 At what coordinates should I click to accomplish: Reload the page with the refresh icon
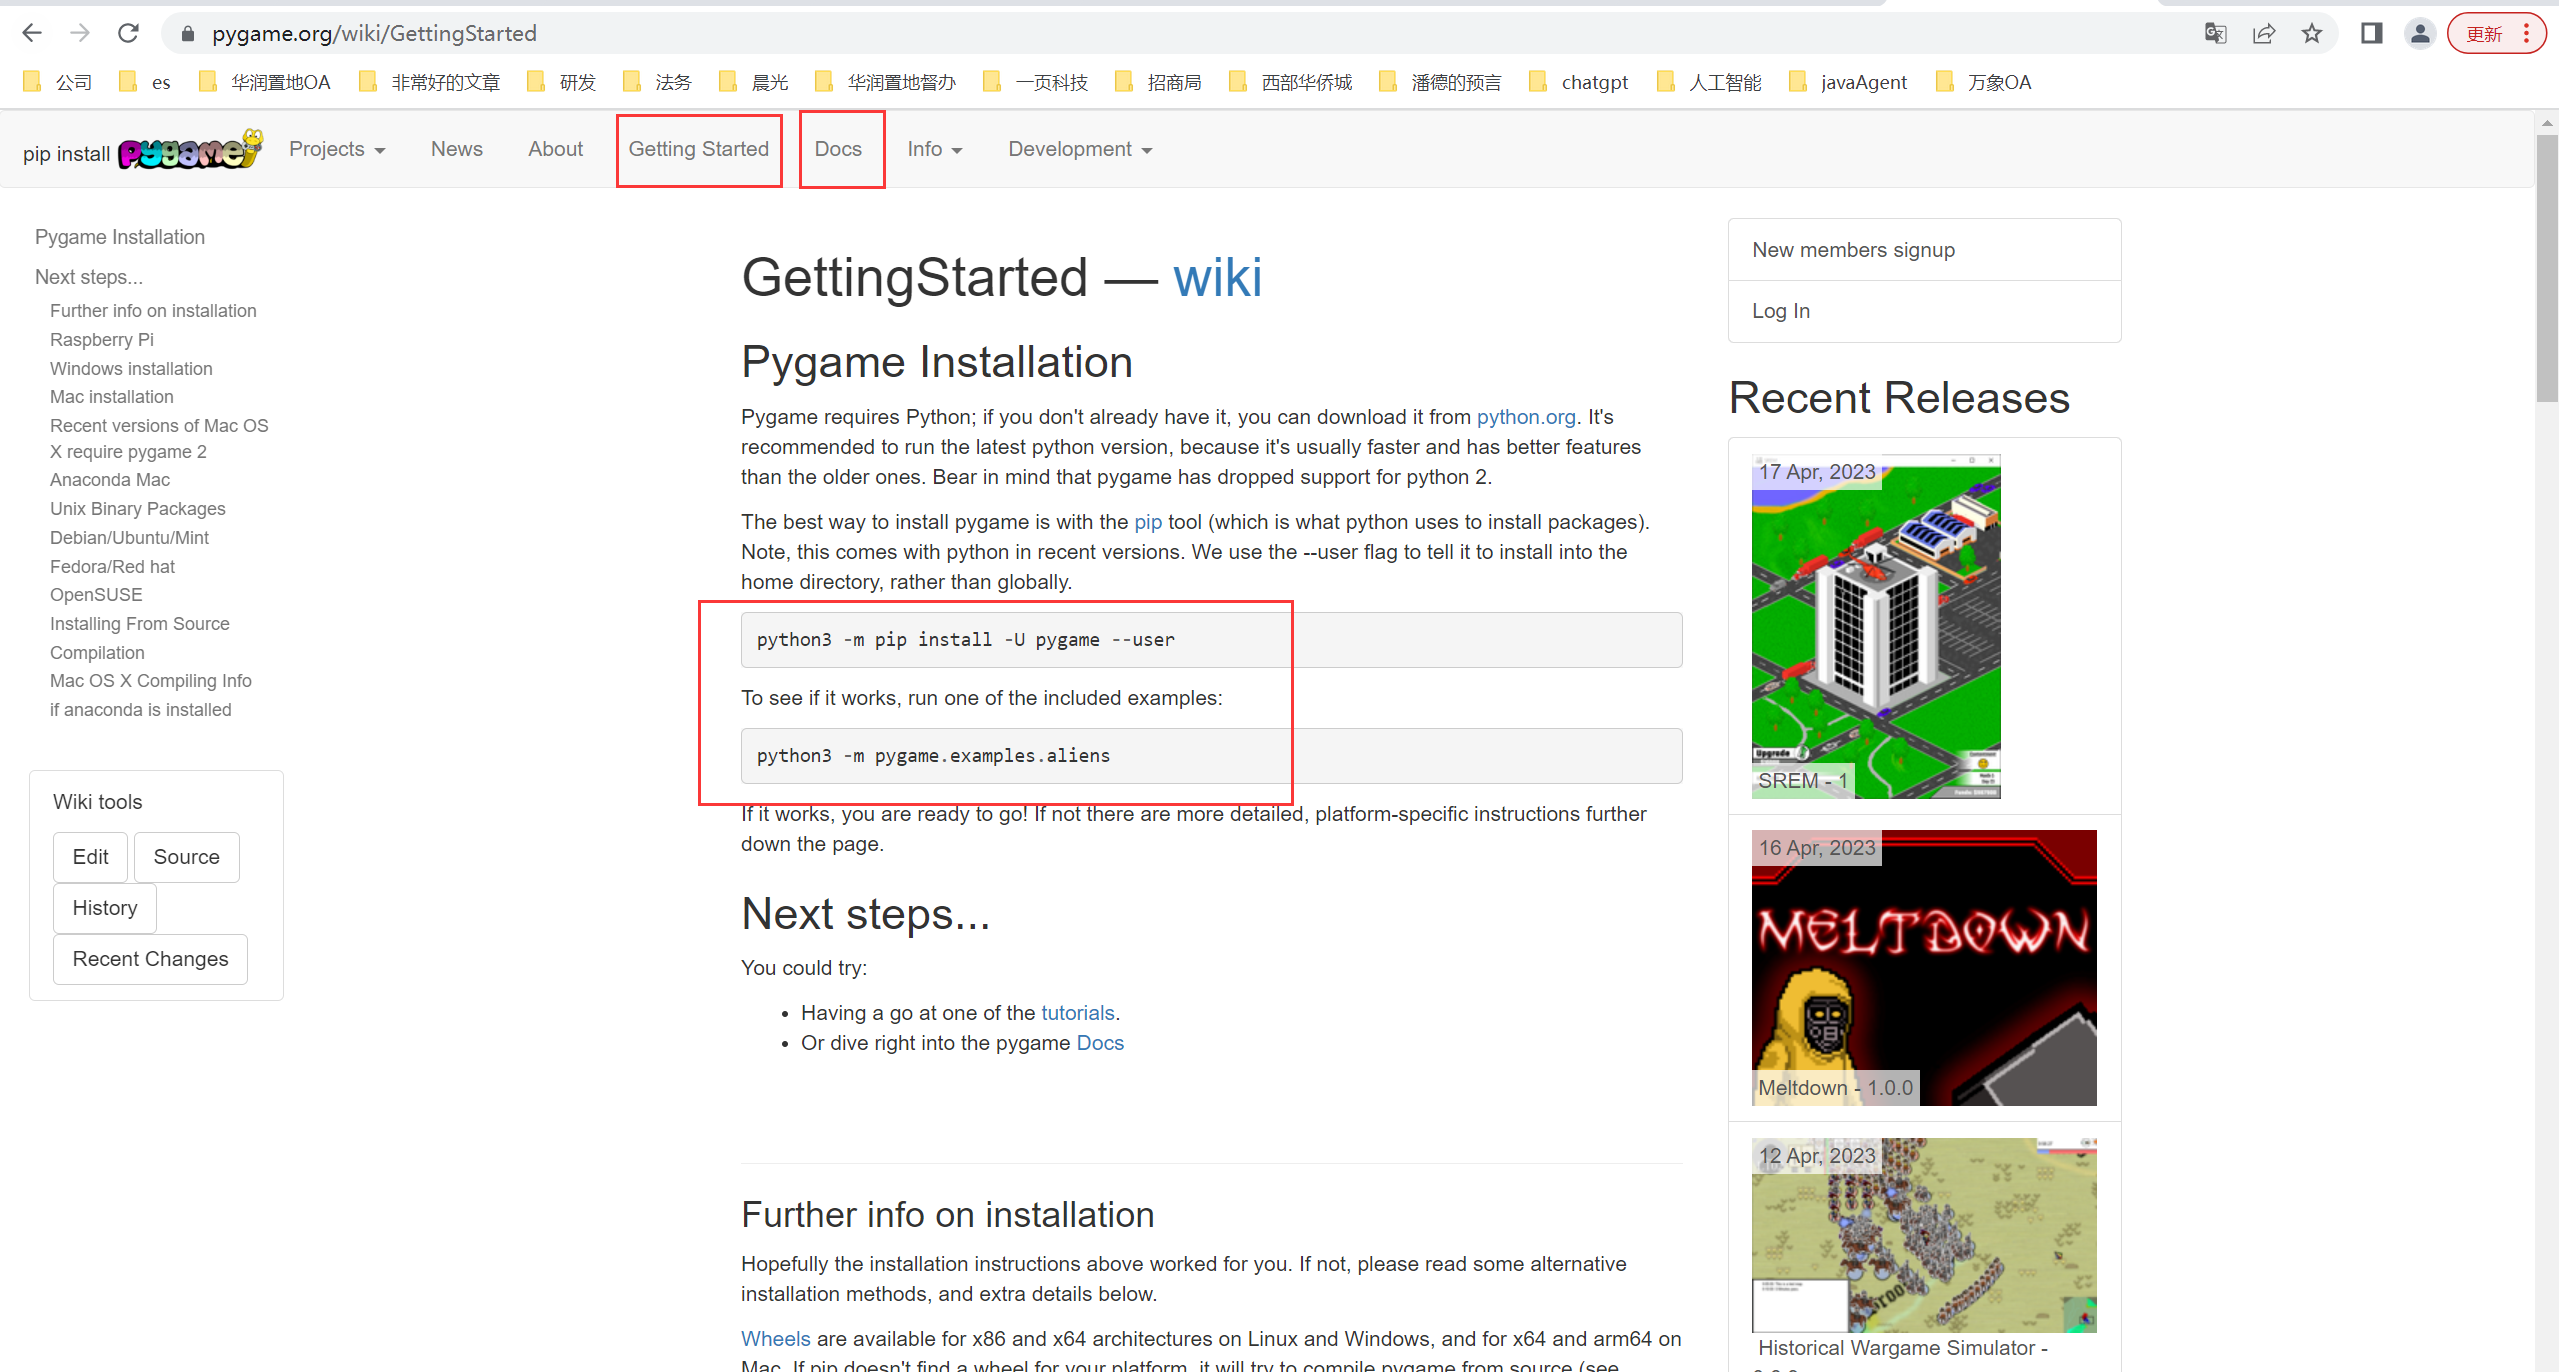tap(128, 33)
